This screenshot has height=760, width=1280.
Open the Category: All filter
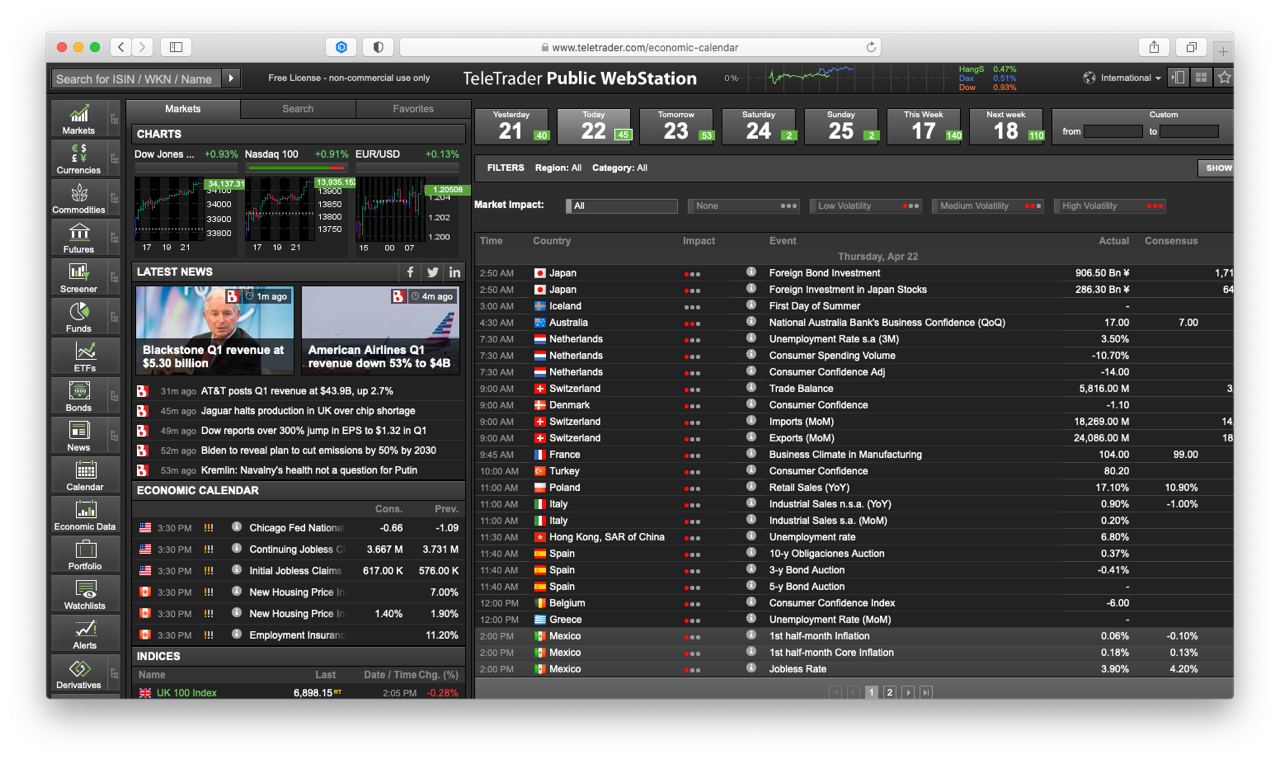619,168
